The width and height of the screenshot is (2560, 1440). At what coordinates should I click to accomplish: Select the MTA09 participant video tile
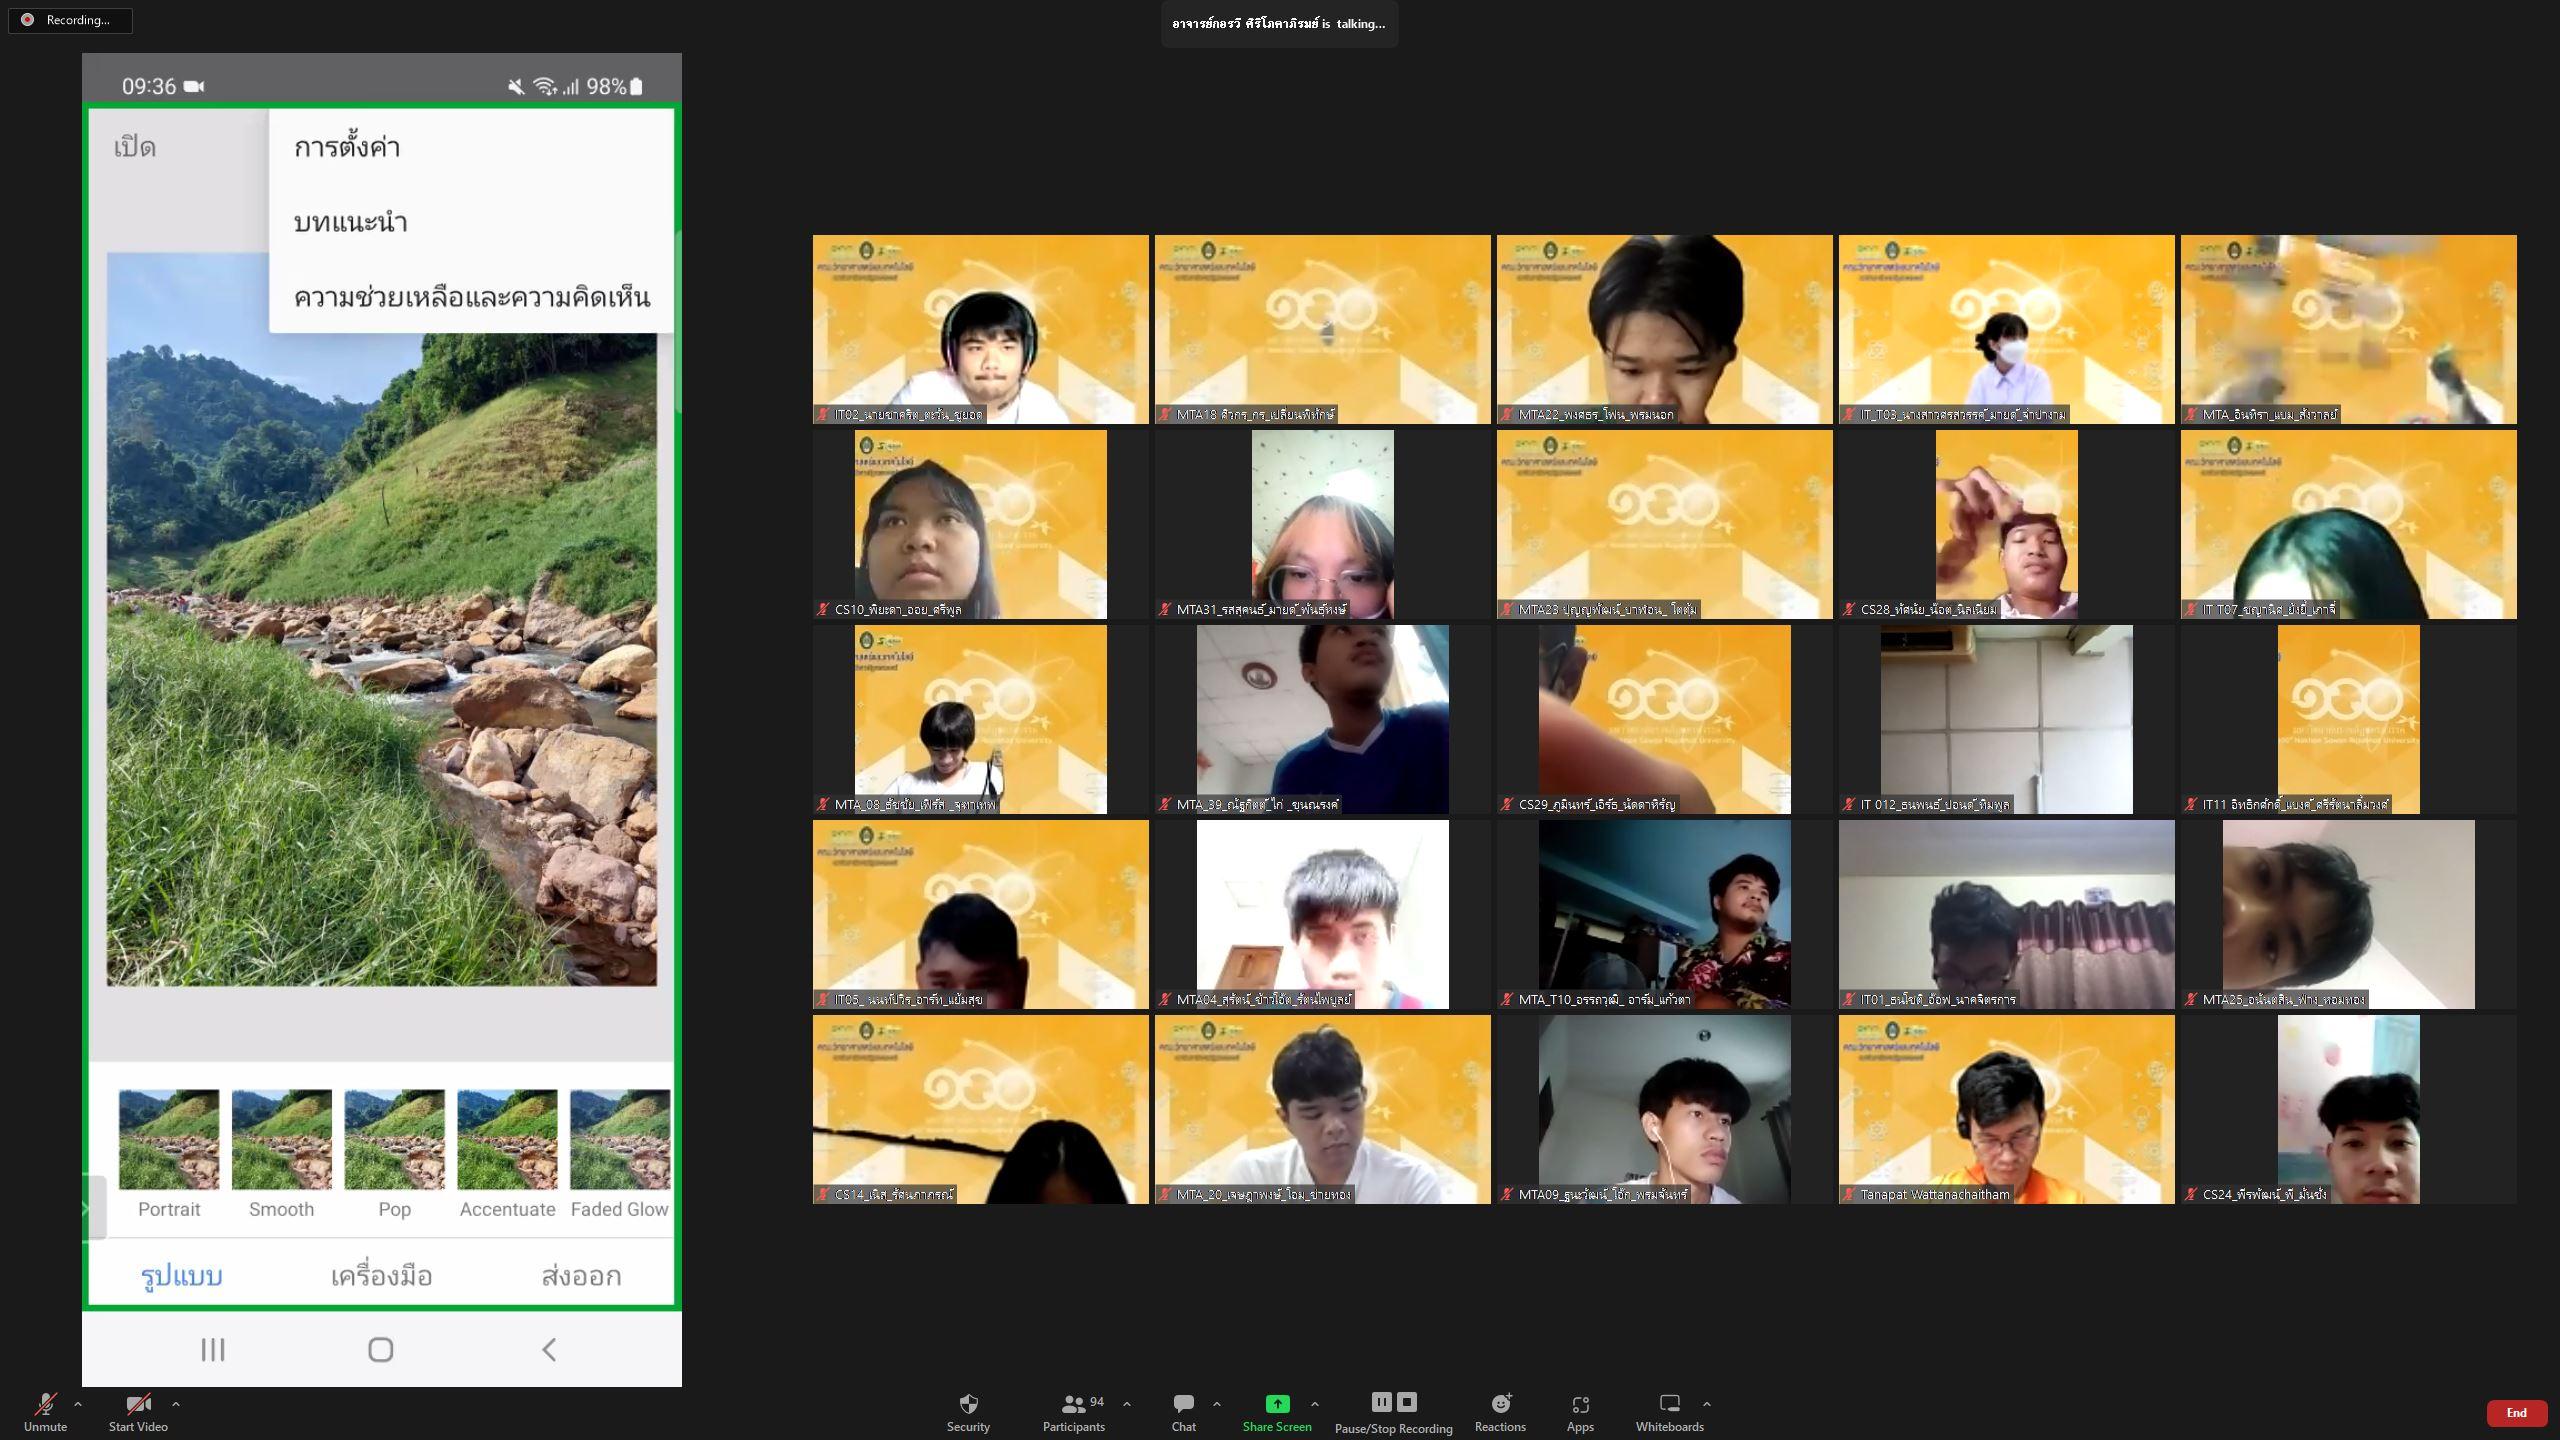tap(1665, 1109)
